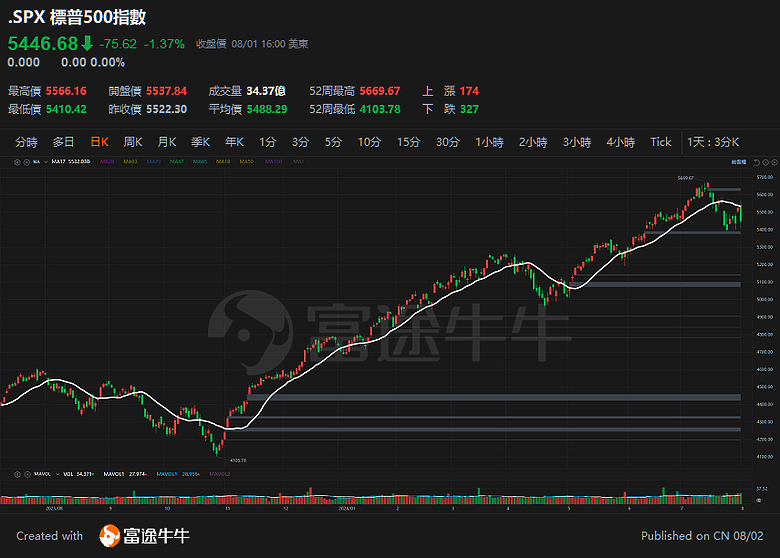Click the green down arrow beside 5446.68
Screen dimensions: 780x558
click(x=87, y=43)
